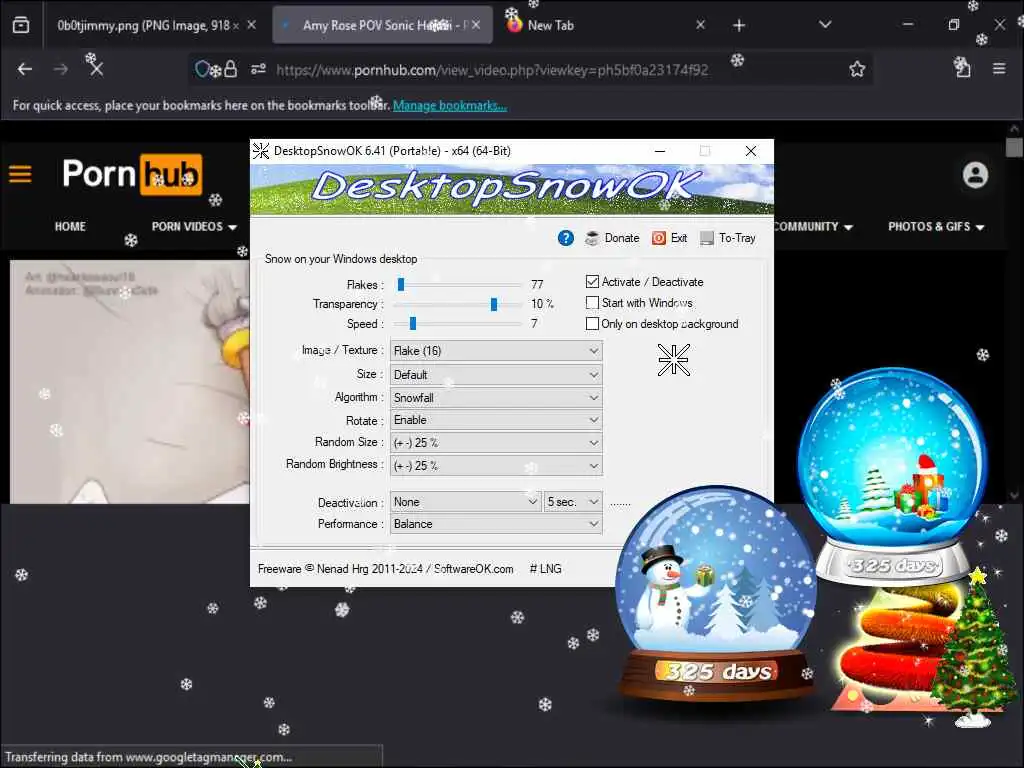Open the Random Size dropdown

(496, 443)
